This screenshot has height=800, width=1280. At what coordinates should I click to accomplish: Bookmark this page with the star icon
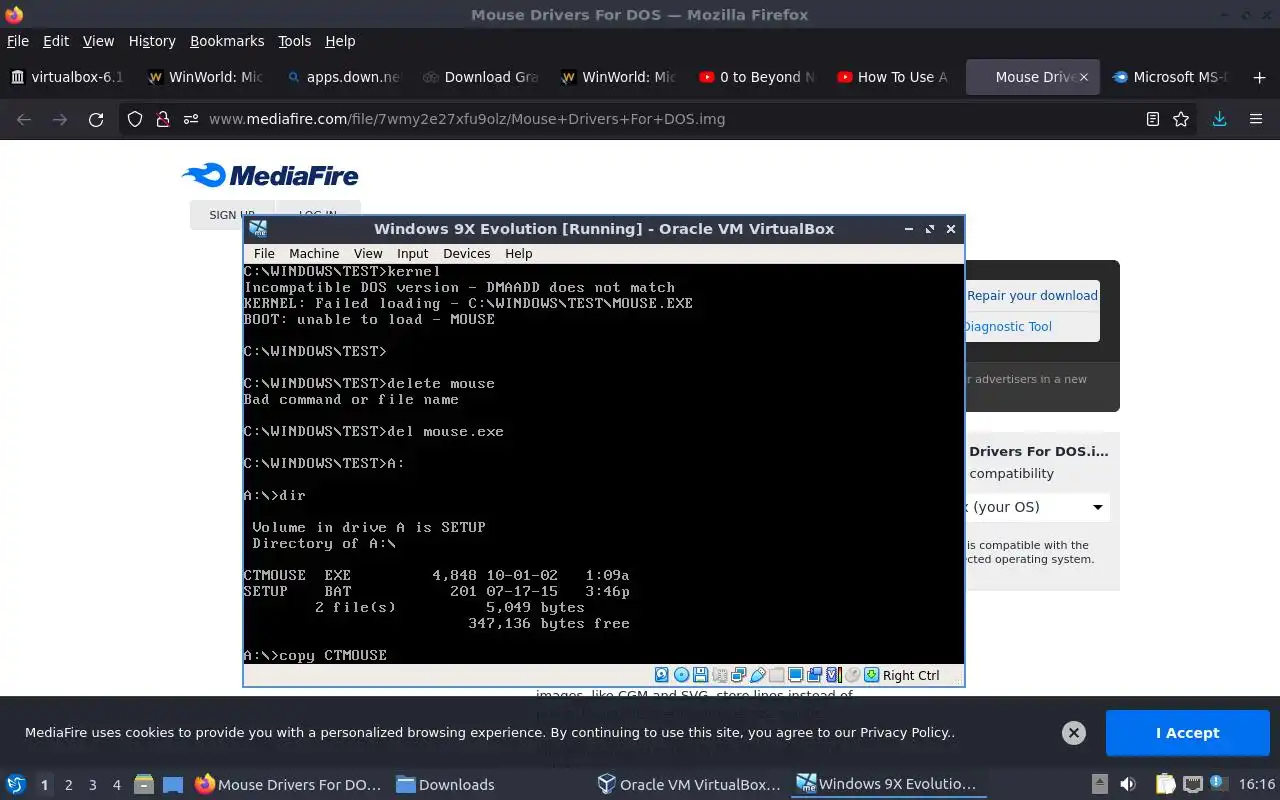tap(1181, 119)
